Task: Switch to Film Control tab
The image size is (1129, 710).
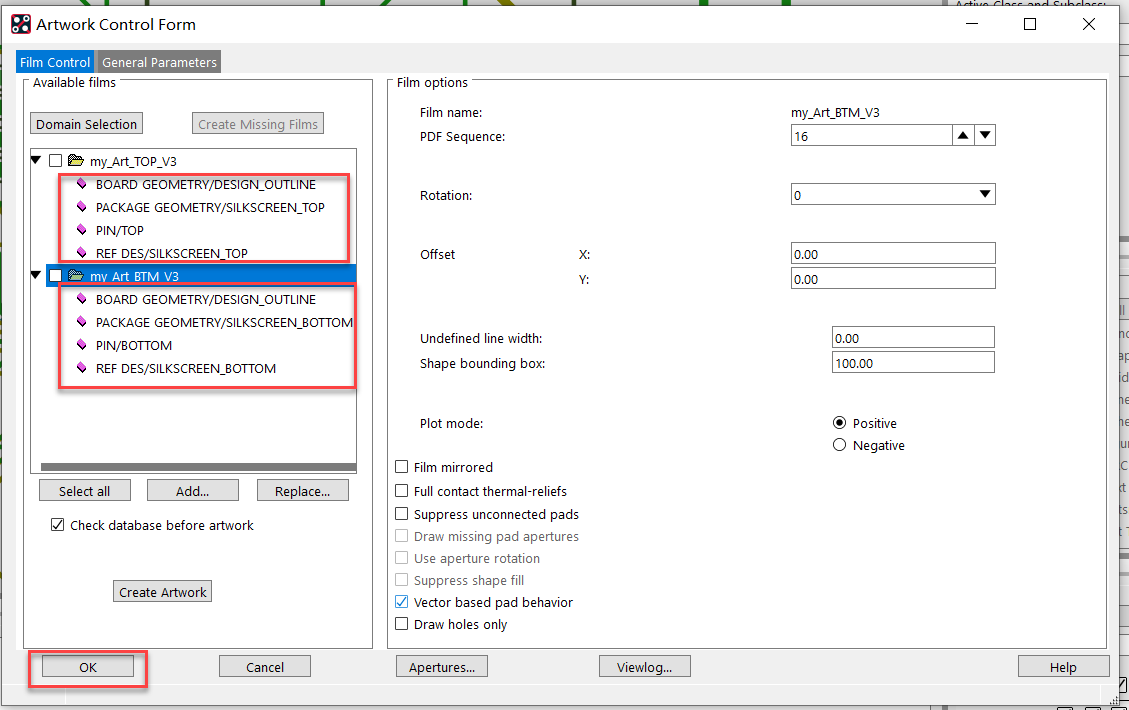Action: [55, 62]
